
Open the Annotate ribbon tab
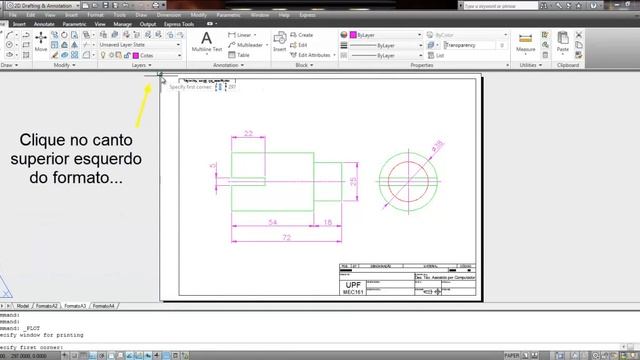coord(44,24)
